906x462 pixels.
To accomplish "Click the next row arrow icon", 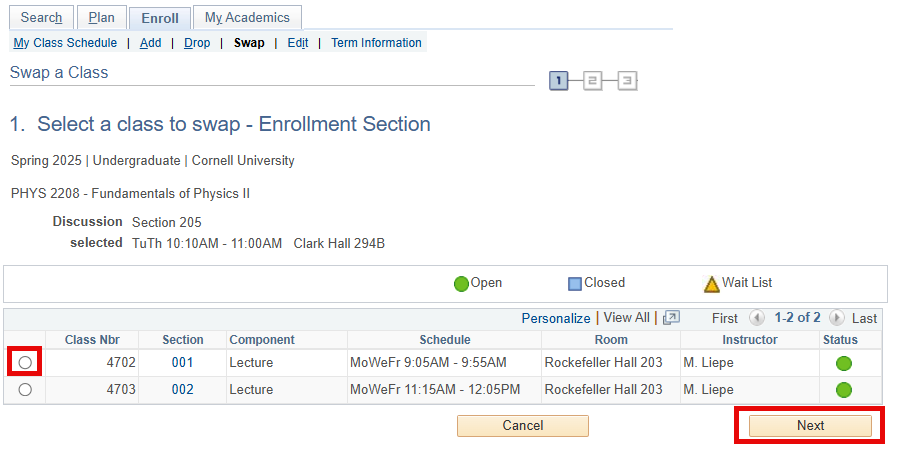I will pos(836,318).
